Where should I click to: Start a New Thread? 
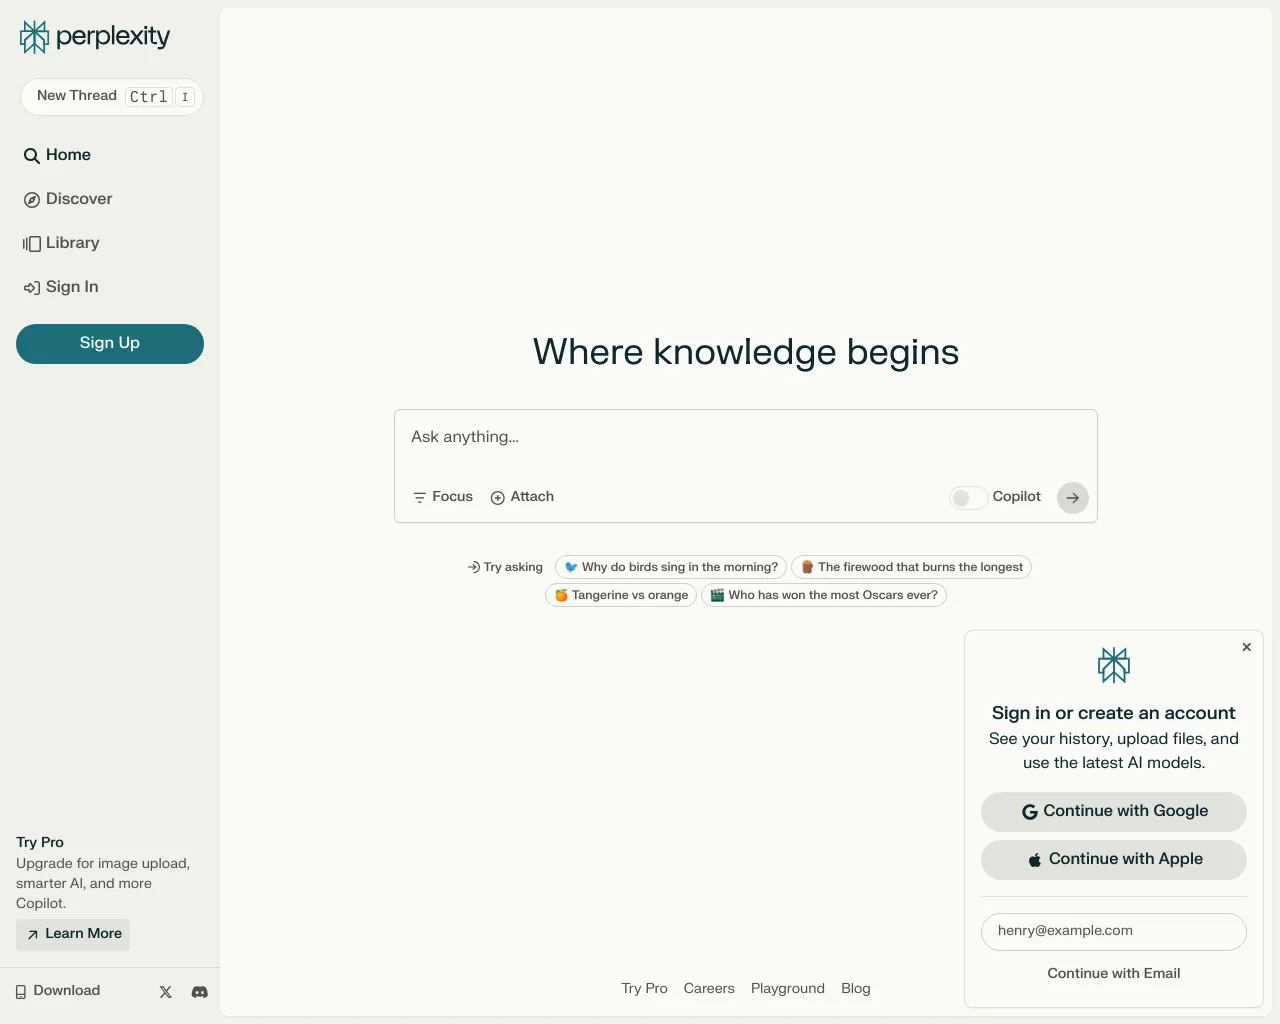coord(112,97)
